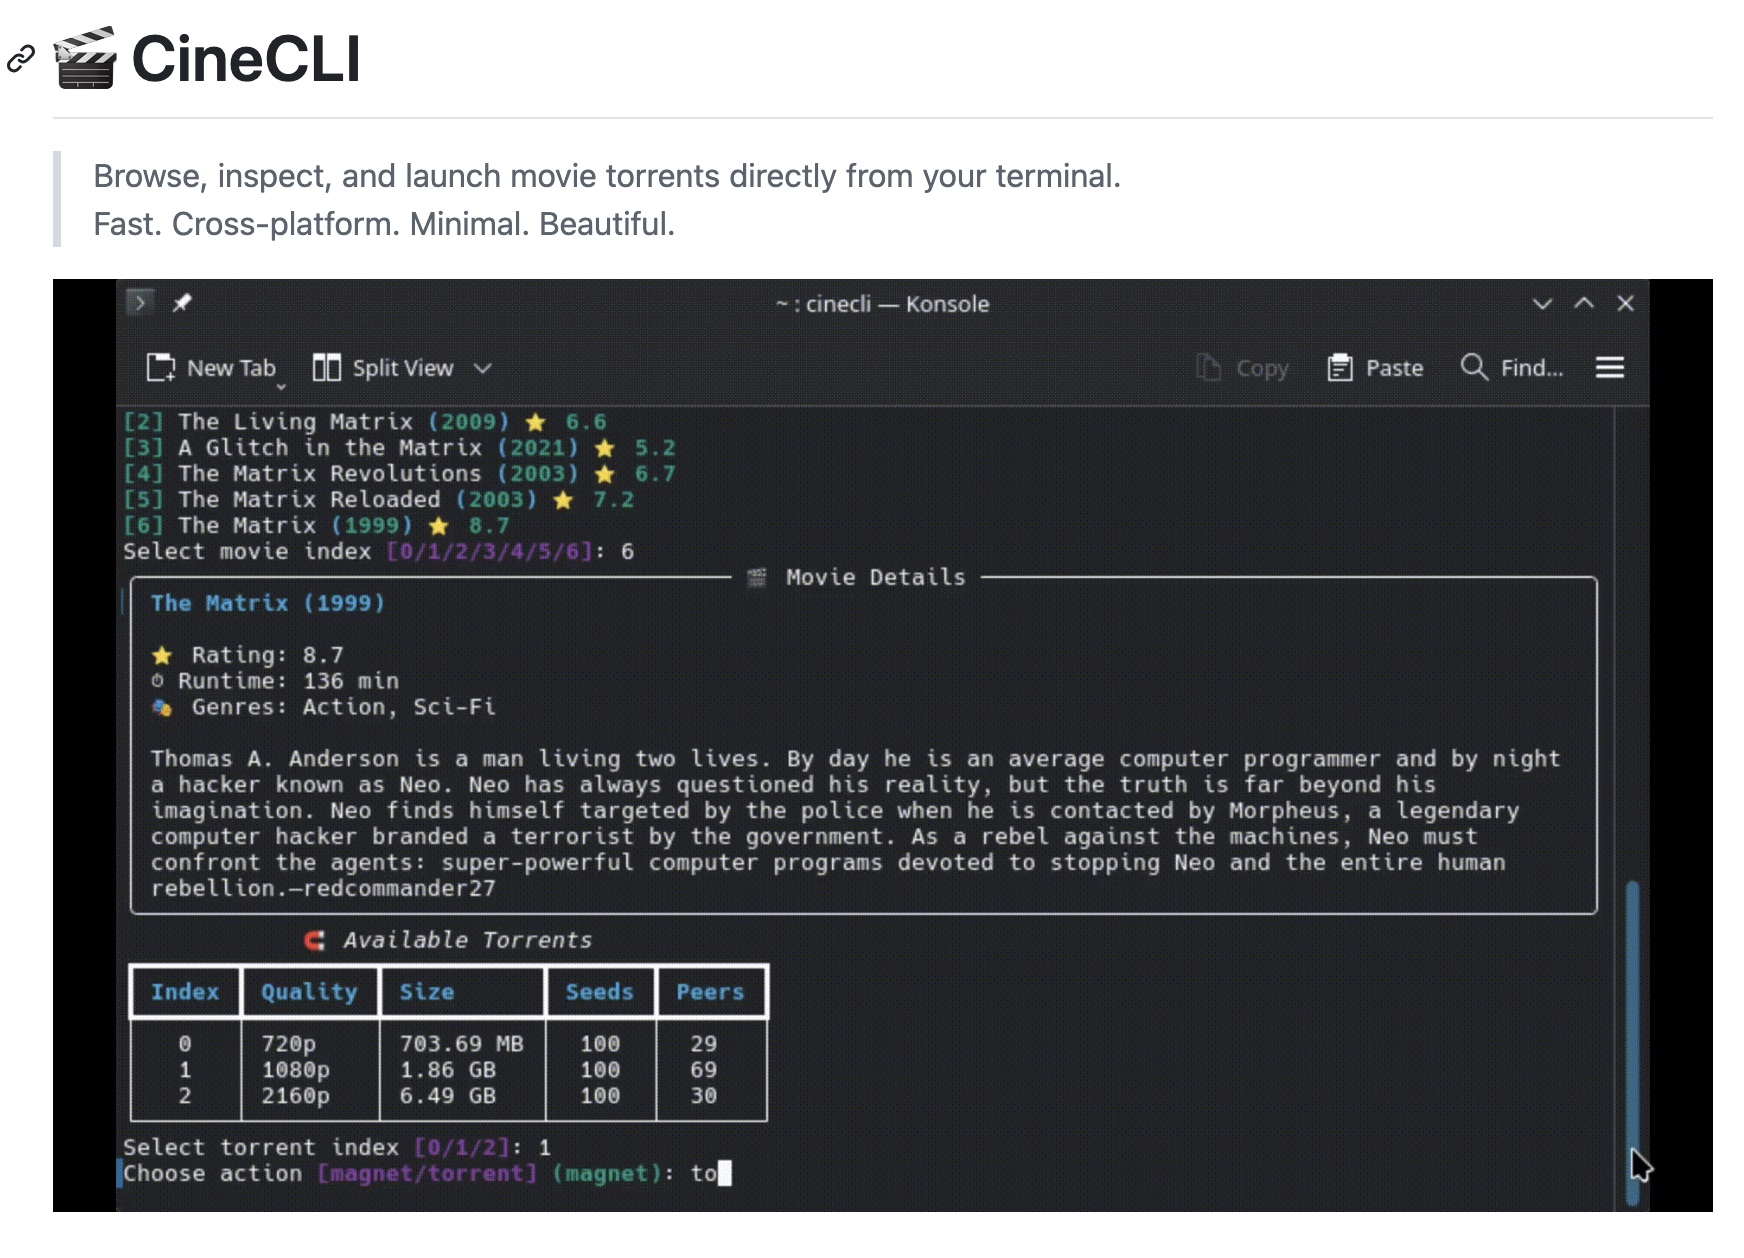Click the clapperboard emoji in the CineCLI heading
1744x1258 pixels.
tap(85, 58)
